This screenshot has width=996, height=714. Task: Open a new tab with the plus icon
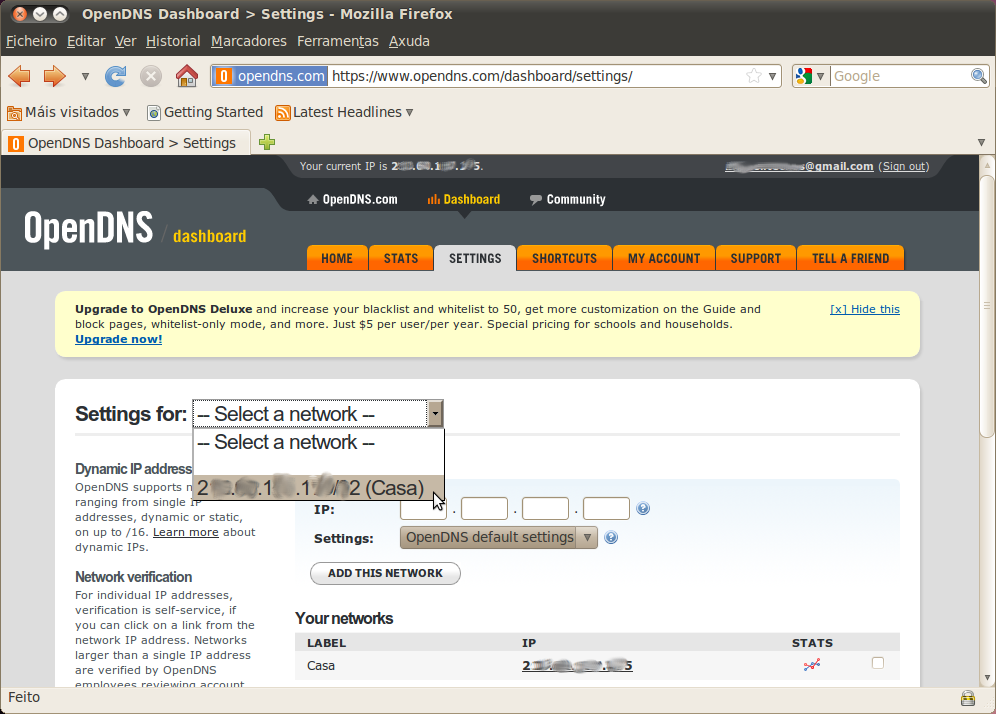(267, 142)
